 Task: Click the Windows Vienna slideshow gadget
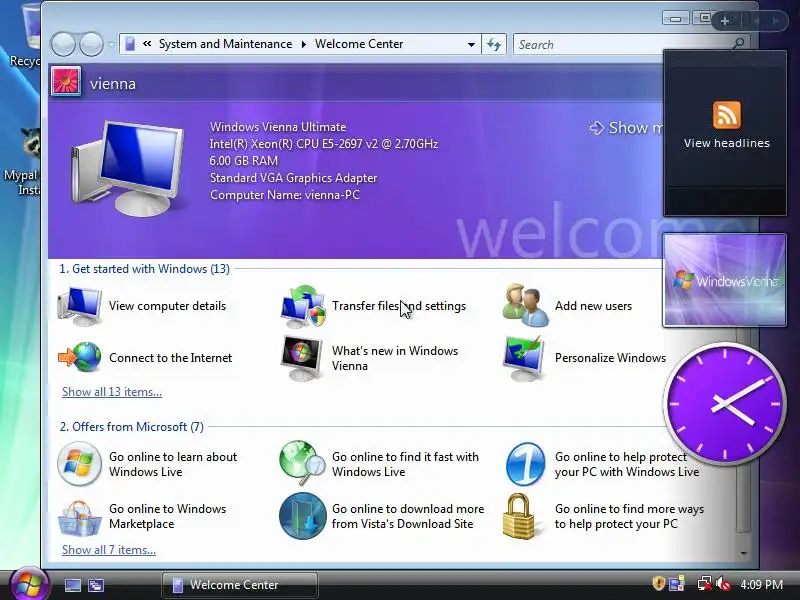click(x=724, y=280)
